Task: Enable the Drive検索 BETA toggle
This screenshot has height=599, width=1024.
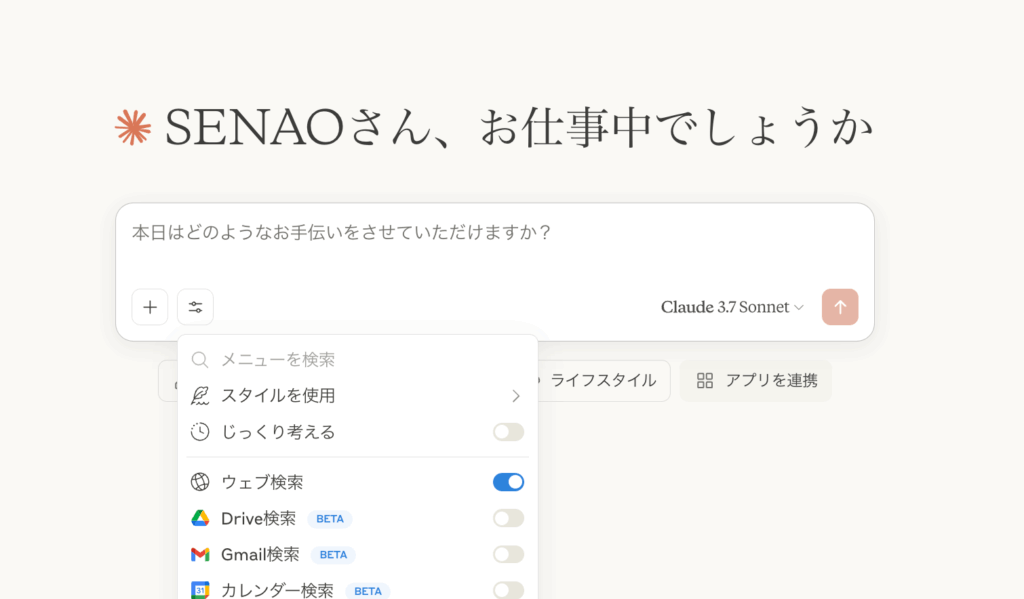Action: pos(508,518)
